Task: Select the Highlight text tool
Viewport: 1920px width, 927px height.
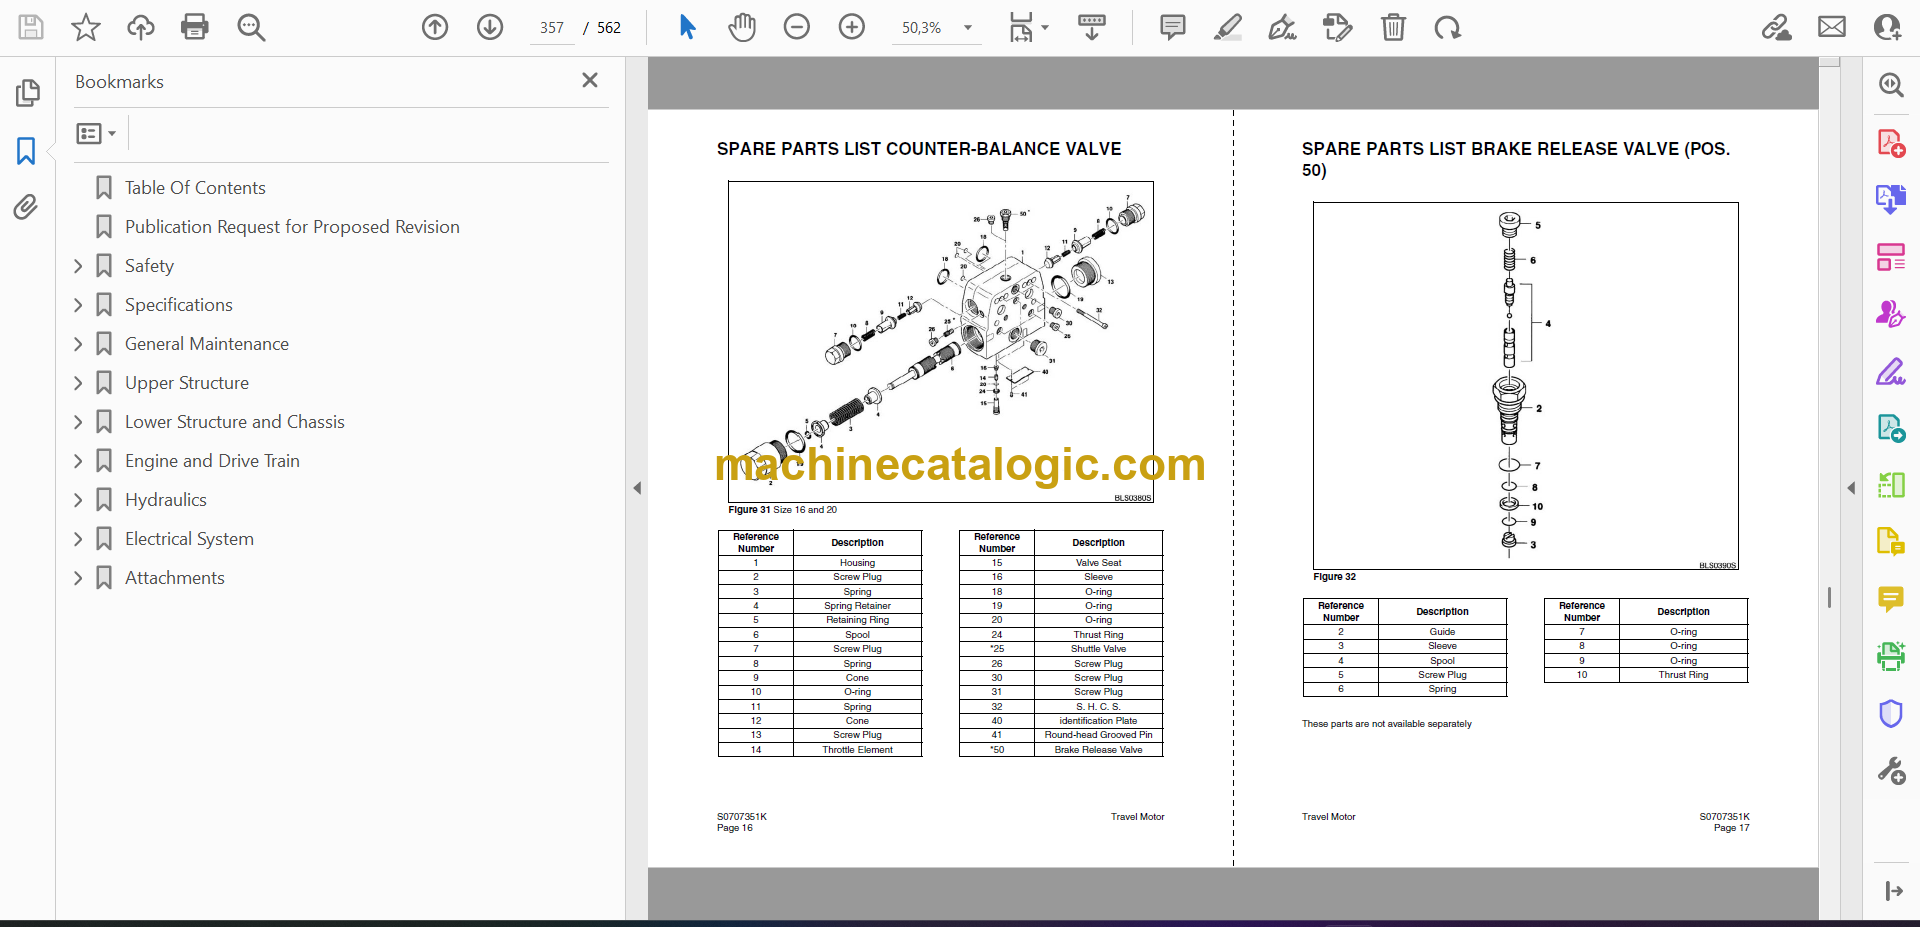Action: [1228, 27]
